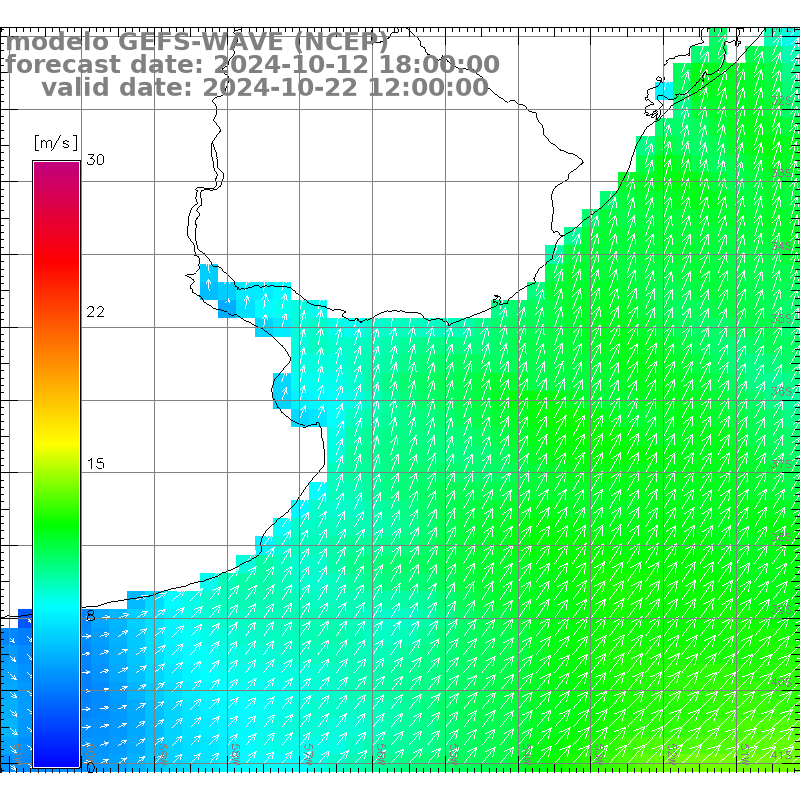The width and height of the screenshot is (800, 800).
Task: Select the yellow-green ocean area at bottom right
Action: (760, 745)
